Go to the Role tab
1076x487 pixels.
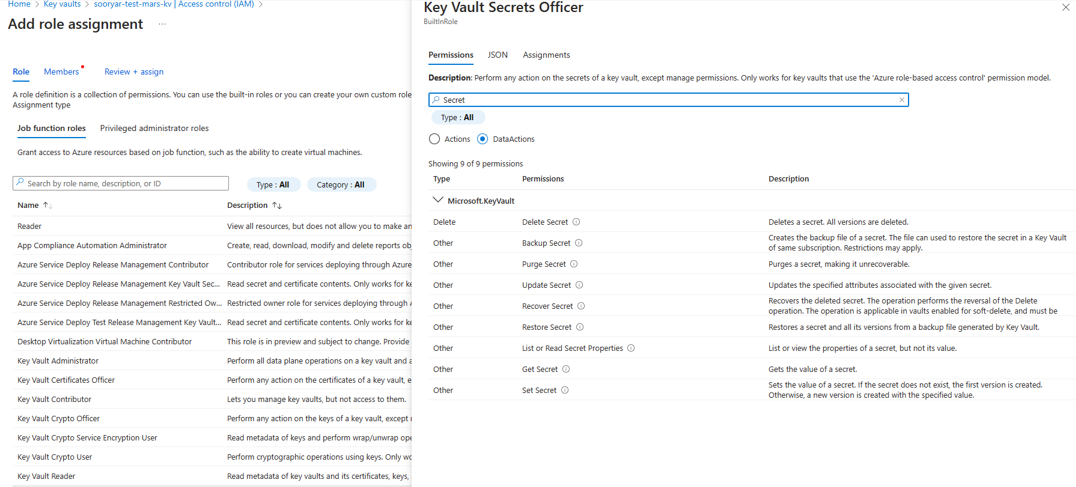(x=21, y=71)
